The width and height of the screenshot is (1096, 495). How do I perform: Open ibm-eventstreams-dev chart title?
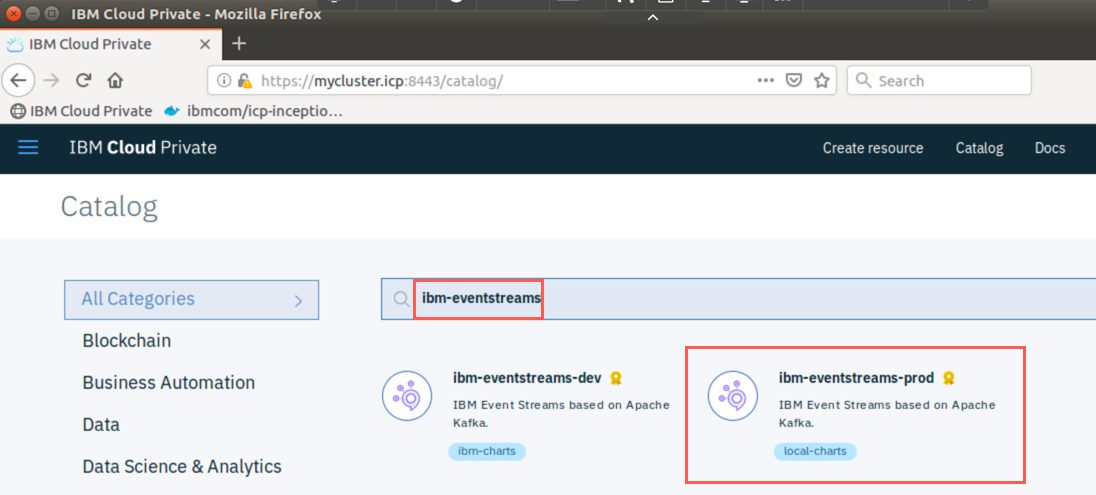pyautogui.click(x=527, y=378)
